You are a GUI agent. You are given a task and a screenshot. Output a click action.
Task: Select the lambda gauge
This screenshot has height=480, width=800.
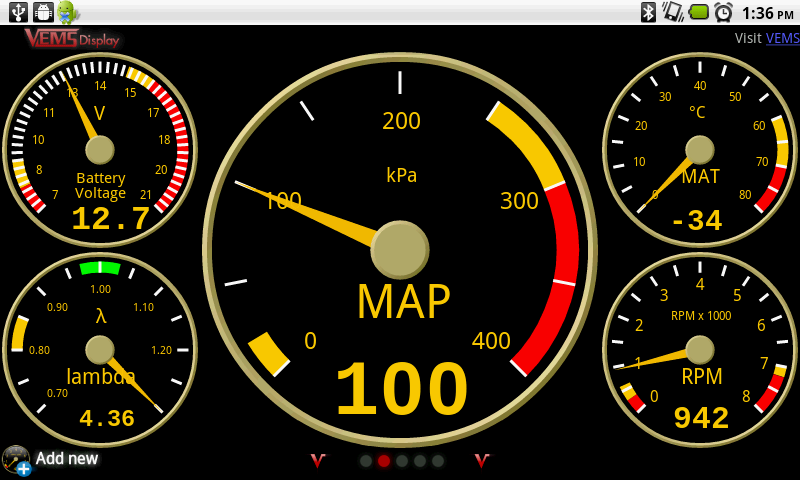tap(100, 350)
